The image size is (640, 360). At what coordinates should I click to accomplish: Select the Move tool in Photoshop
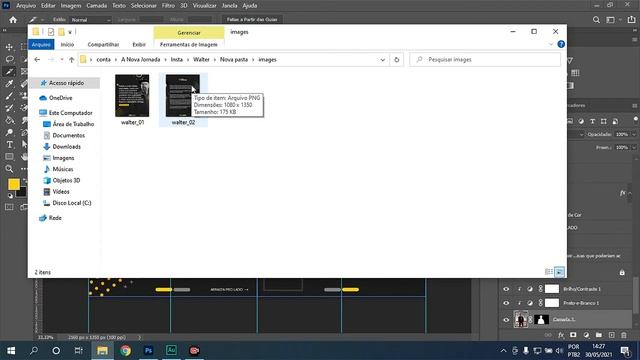(9, 47)
